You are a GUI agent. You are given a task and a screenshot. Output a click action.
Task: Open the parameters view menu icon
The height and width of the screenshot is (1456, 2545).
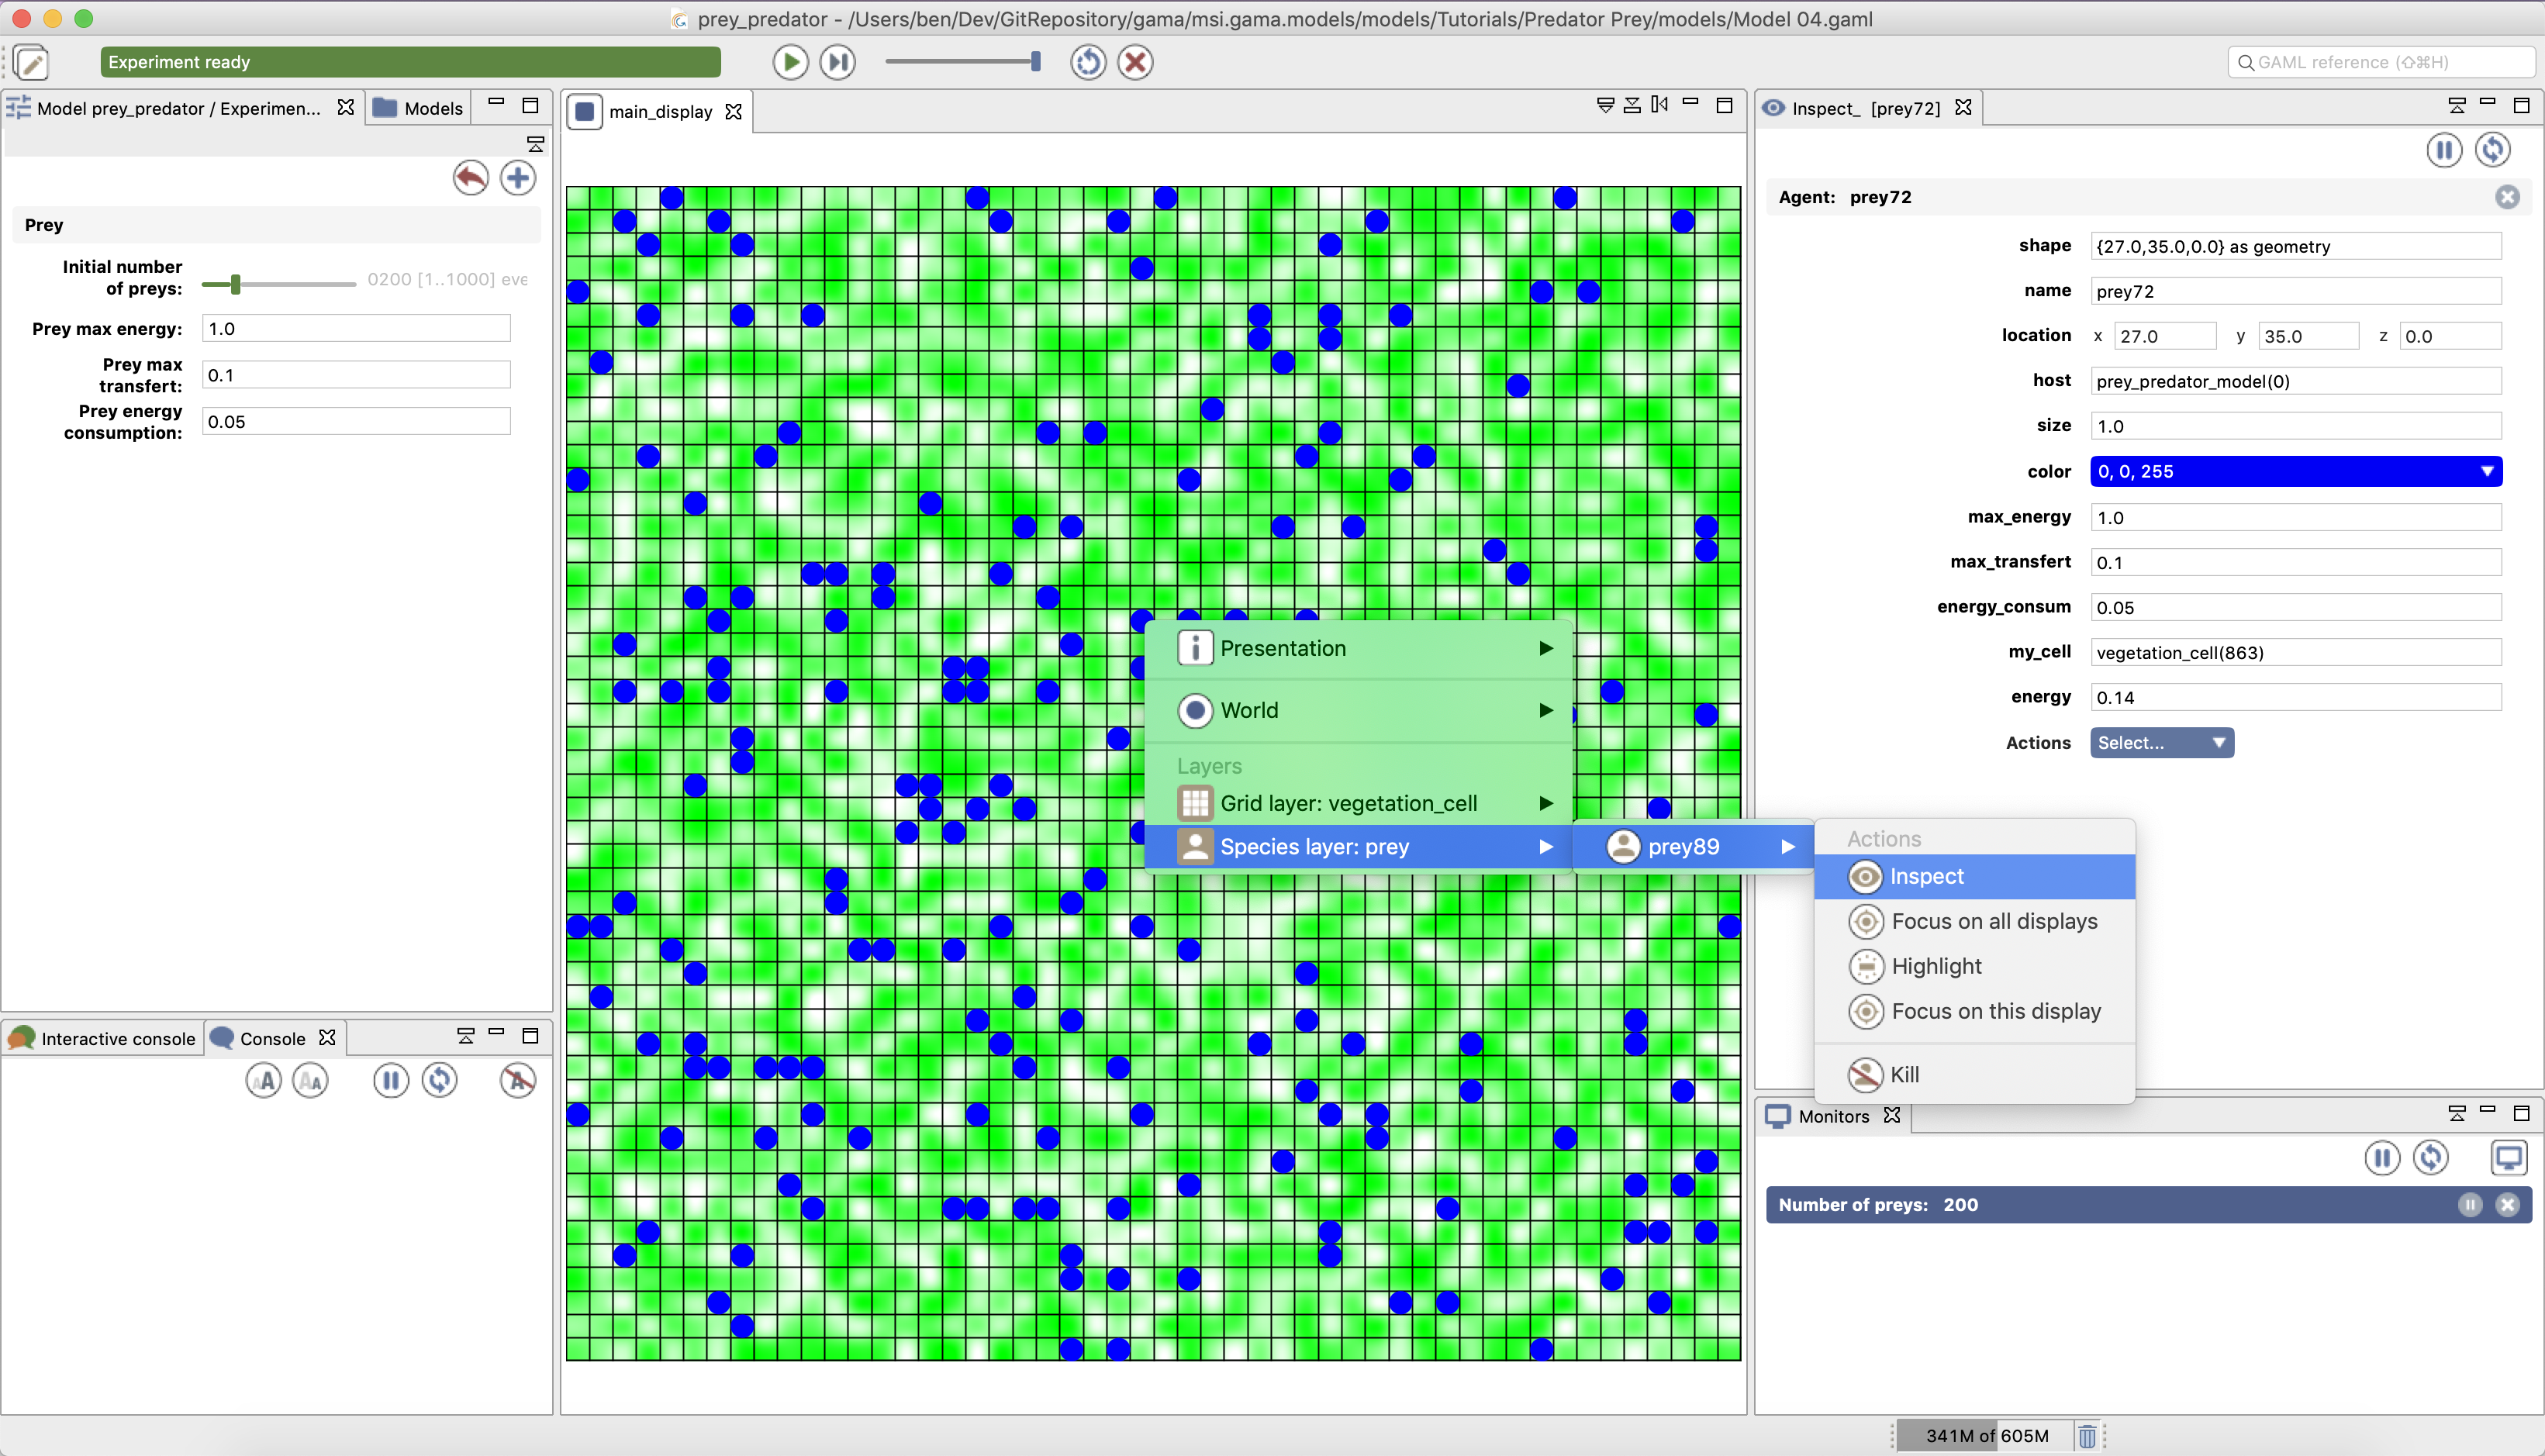coord(536,145)
